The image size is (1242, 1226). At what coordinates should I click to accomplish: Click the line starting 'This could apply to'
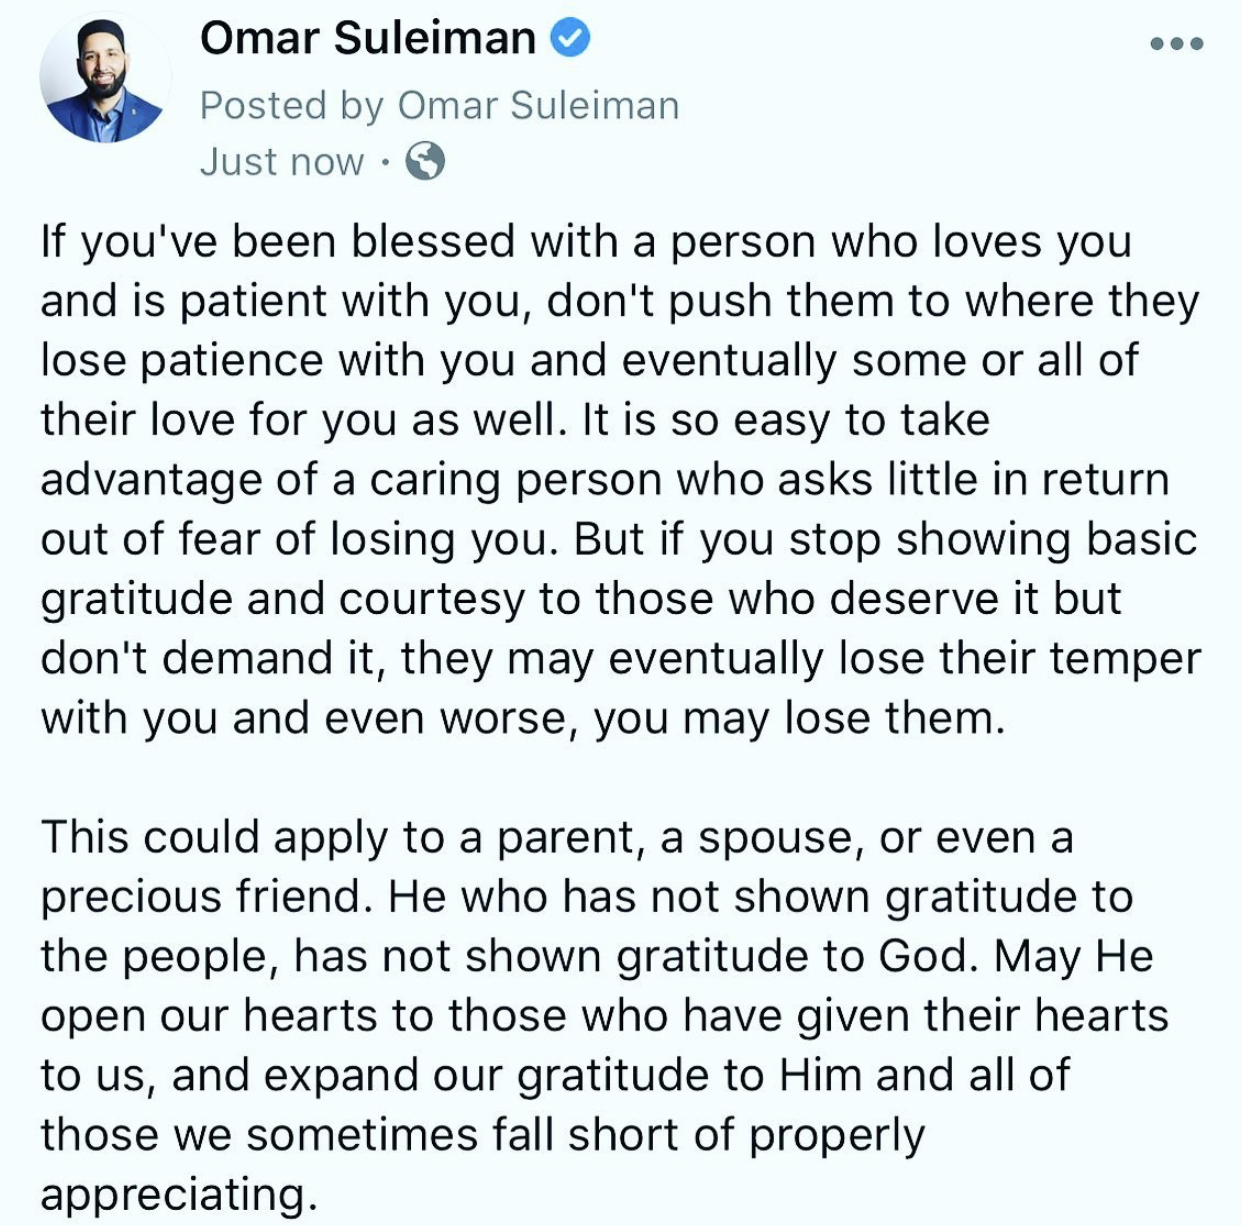click(x=557, y=838)
